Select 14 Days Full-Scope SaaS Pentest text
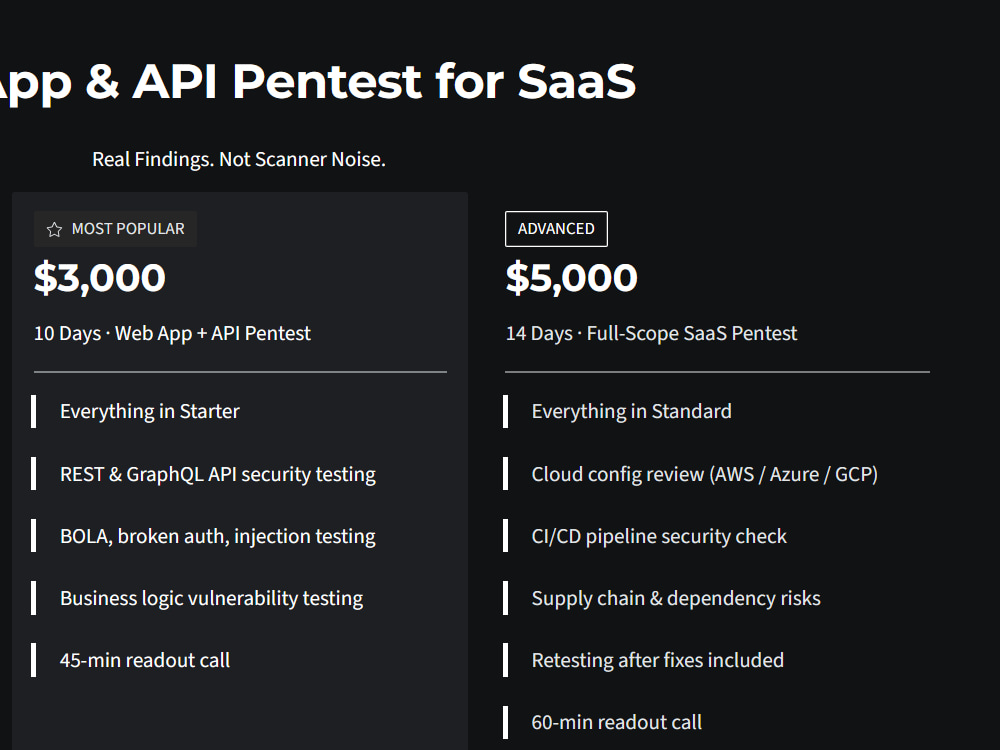Image resolution: width=1000 pixels, height=750 pixels. coord(651,333)
